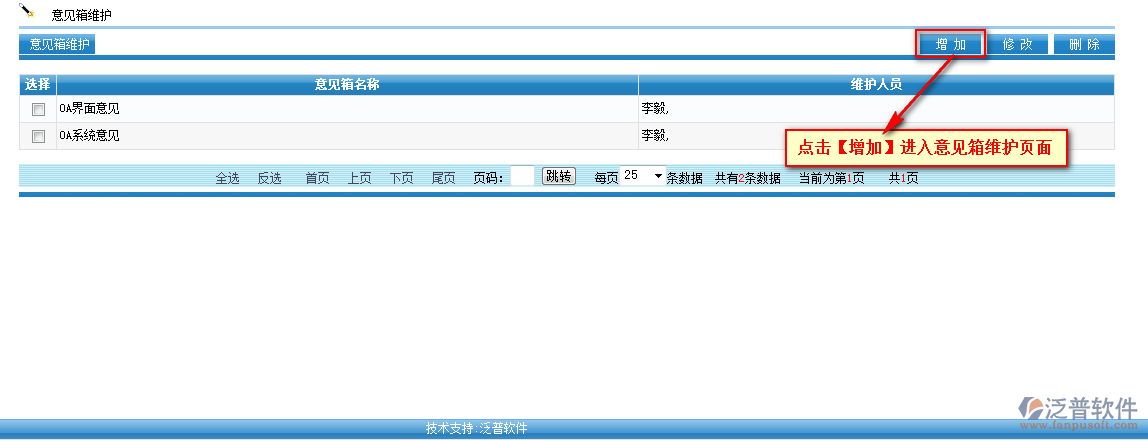This screenshot has width=1148, height=441.
Task: Go to next page via 下页
Action: [401, 178]
